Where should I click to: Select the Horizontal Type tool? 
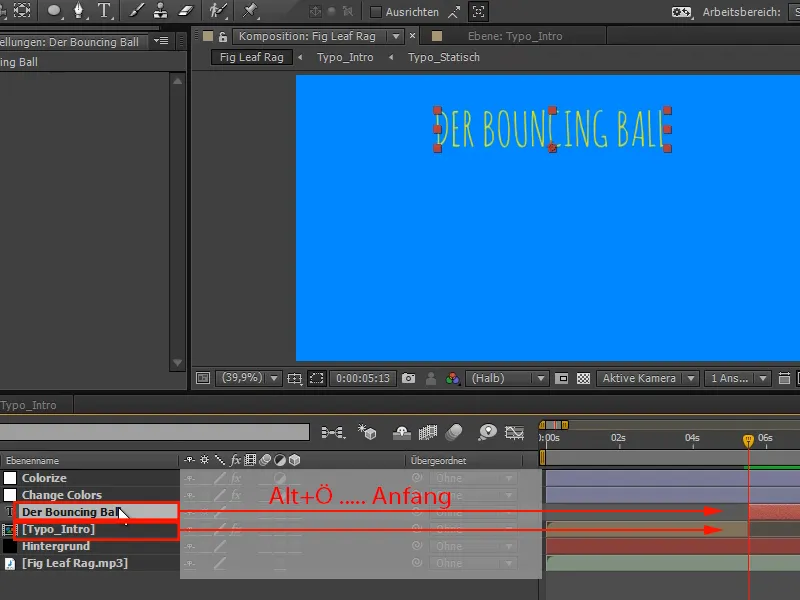click(104, 11)
